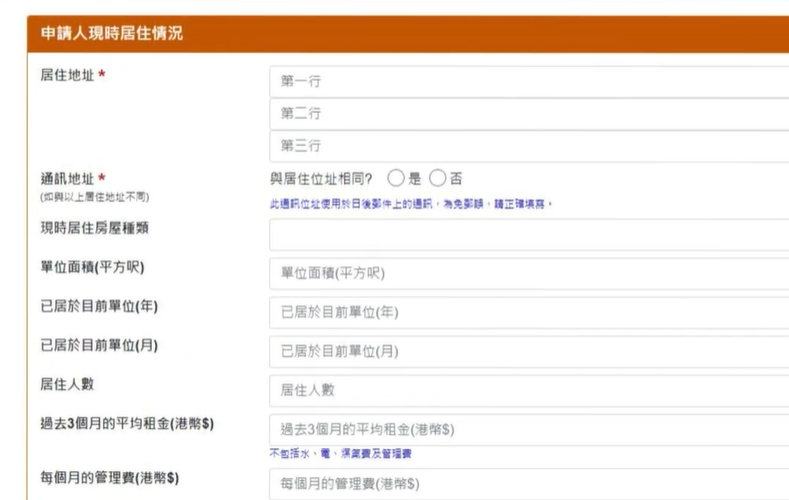
Task: Click the first line address field
Action: pyautogui.click(x=528, y=82)
